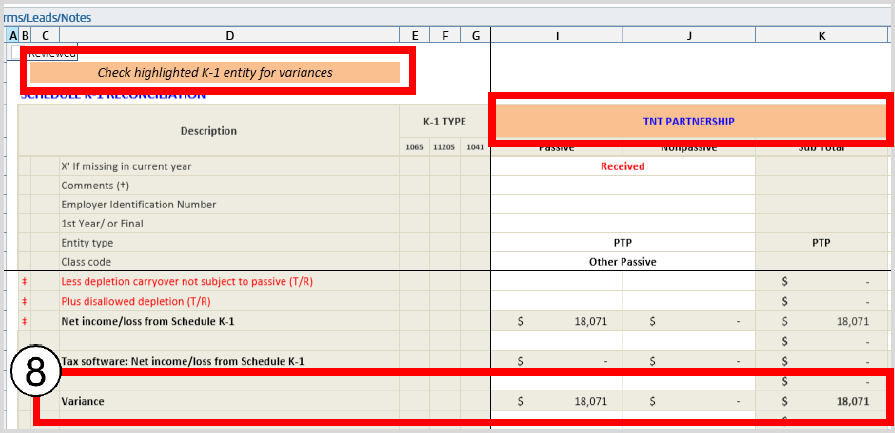Click the 'Variance' row label
This screenshot has width=895, height=433.
[83, 401]
